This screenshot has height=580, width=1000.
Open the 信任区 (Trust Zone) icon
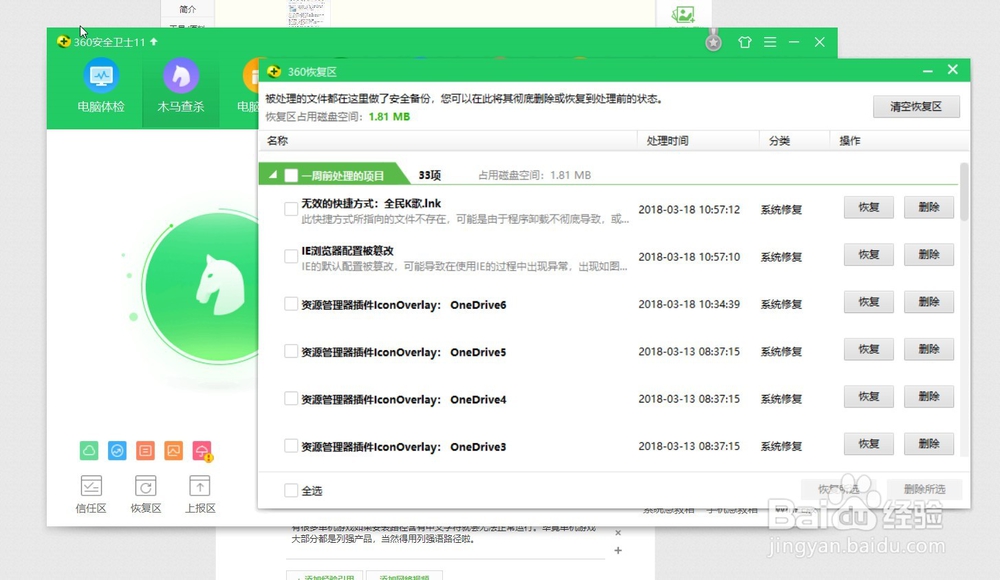point(90,492)
